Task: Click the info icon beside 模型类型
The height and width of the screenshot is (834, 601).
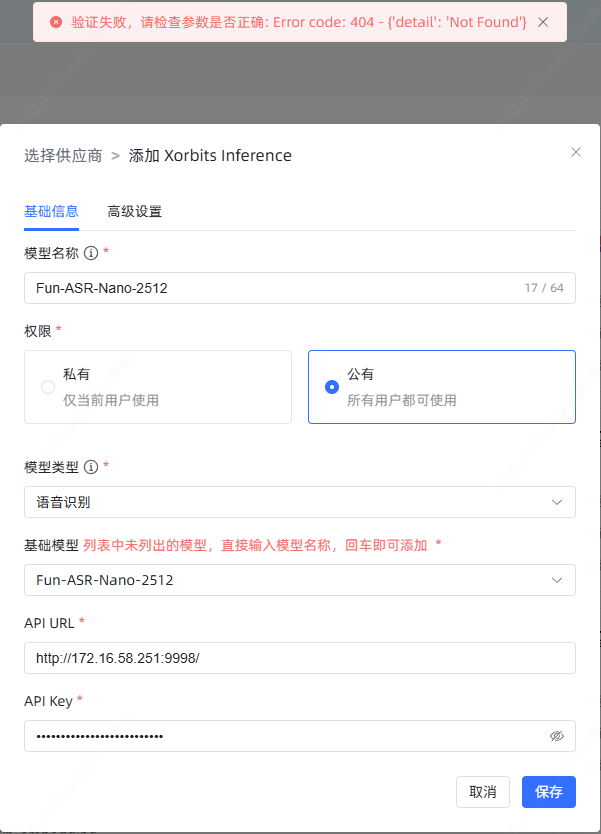Action: 91,467
